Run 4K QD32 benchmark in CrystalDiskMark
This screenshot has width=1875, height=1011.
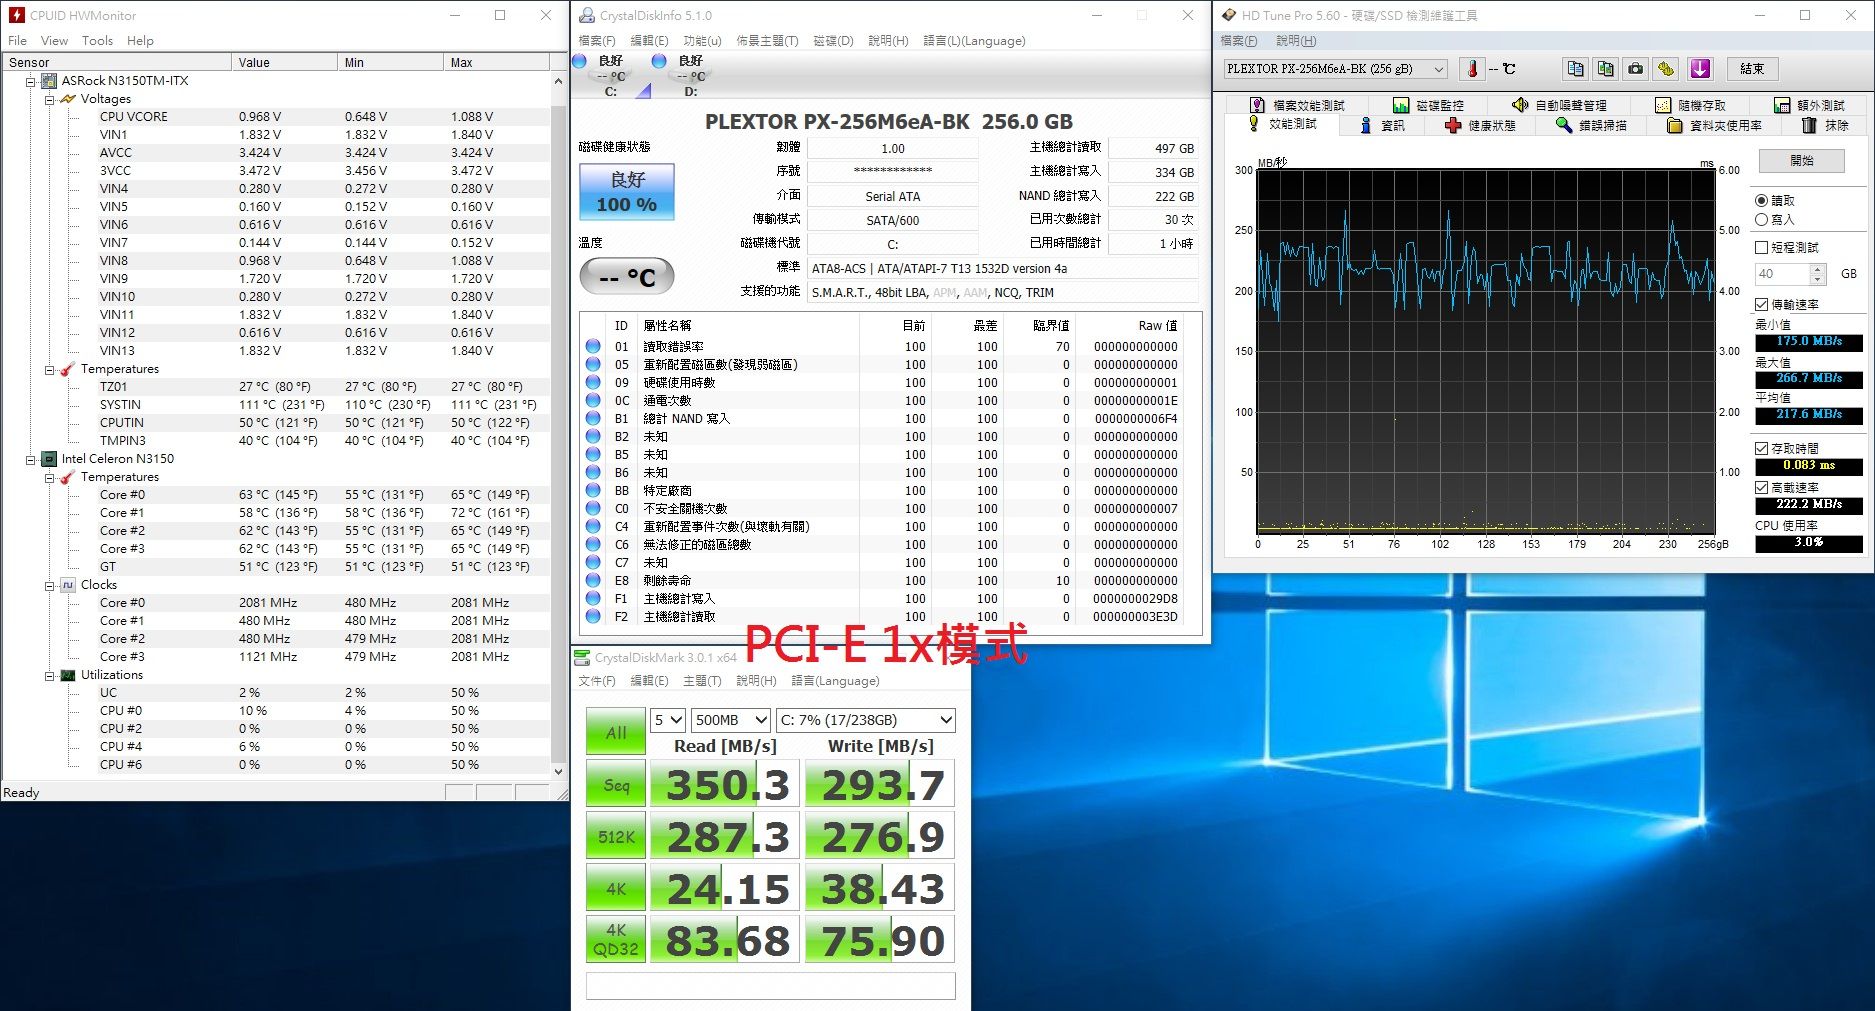[616, 940]
